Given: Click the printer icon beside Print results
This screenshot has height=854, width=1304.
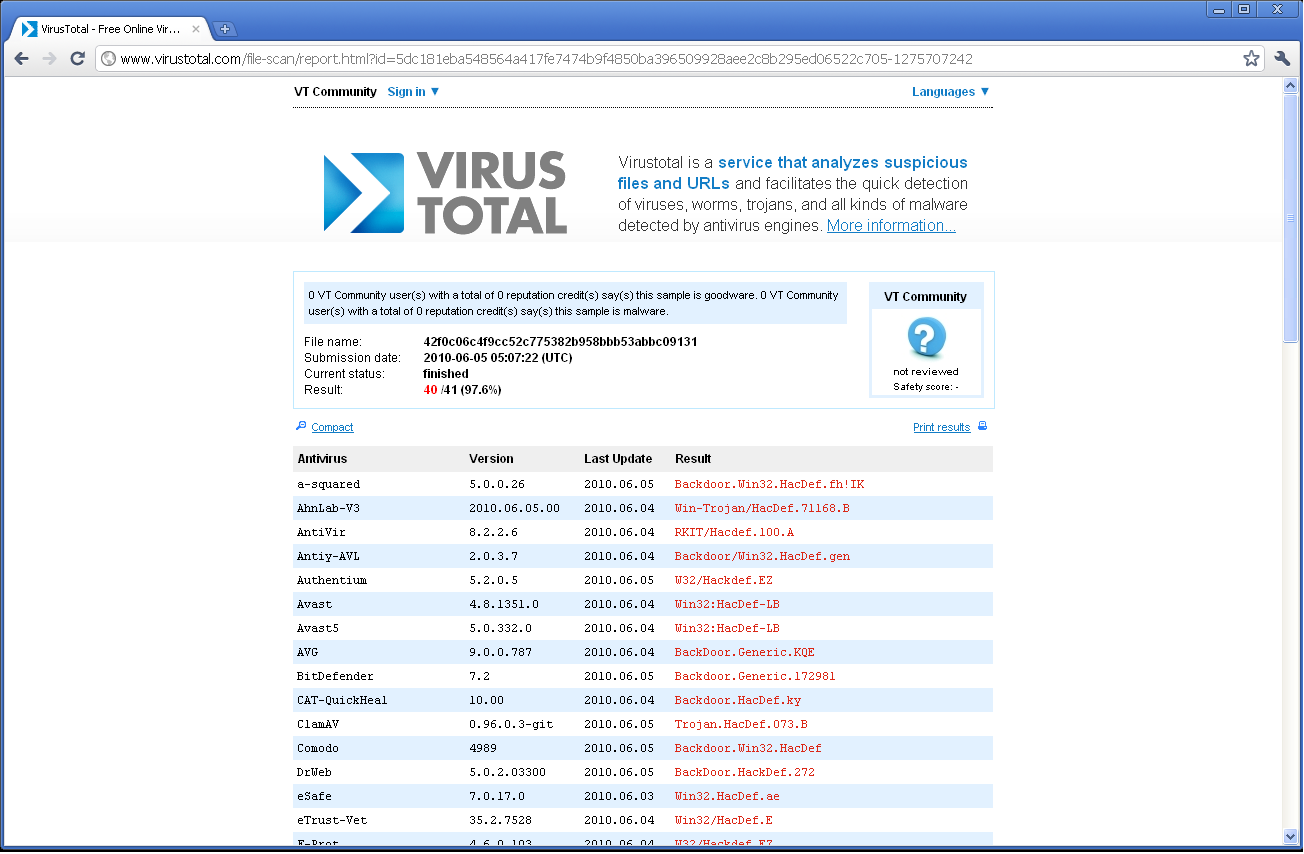Looking at the screenshot, I should click(x=982, y=427).
